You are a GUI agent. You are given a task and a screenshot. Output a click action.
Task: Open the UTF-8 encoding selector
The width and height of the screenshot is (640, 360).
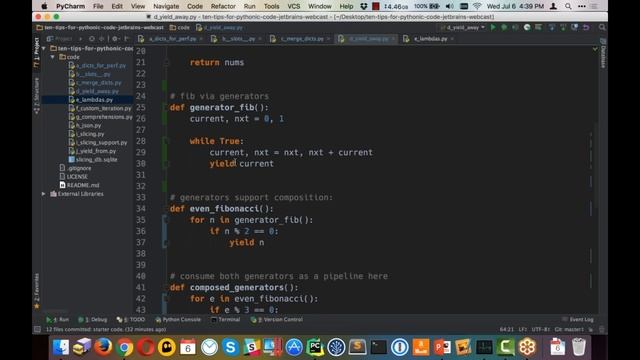tap(540, 329)
